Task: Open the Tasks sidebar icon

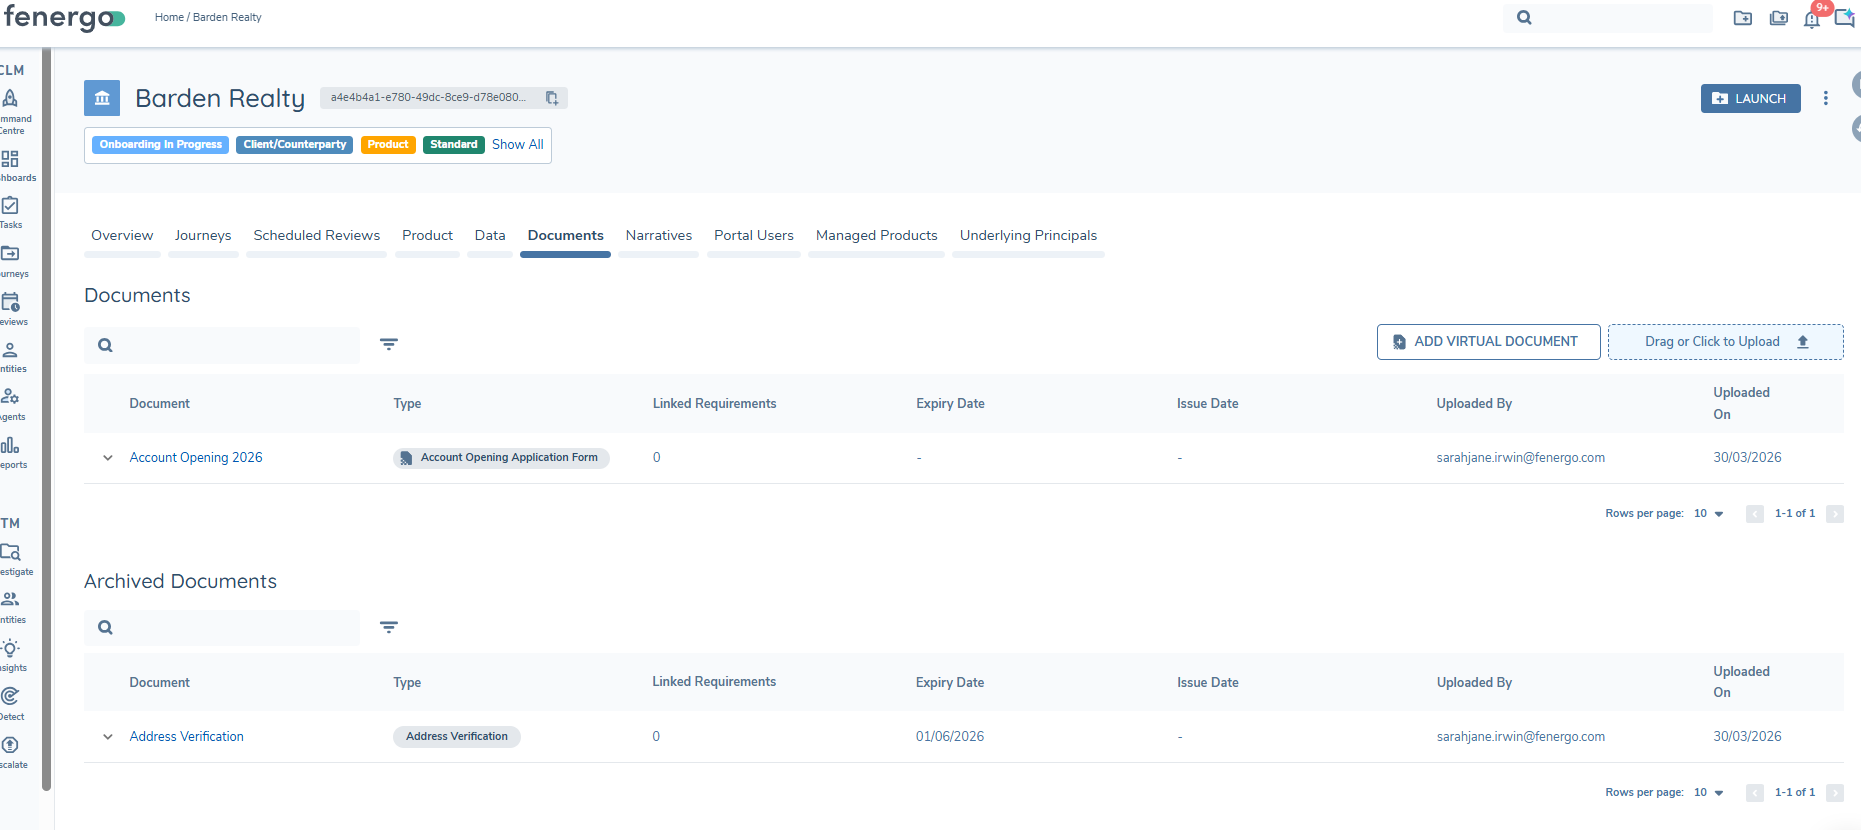Action: [10, 205]
